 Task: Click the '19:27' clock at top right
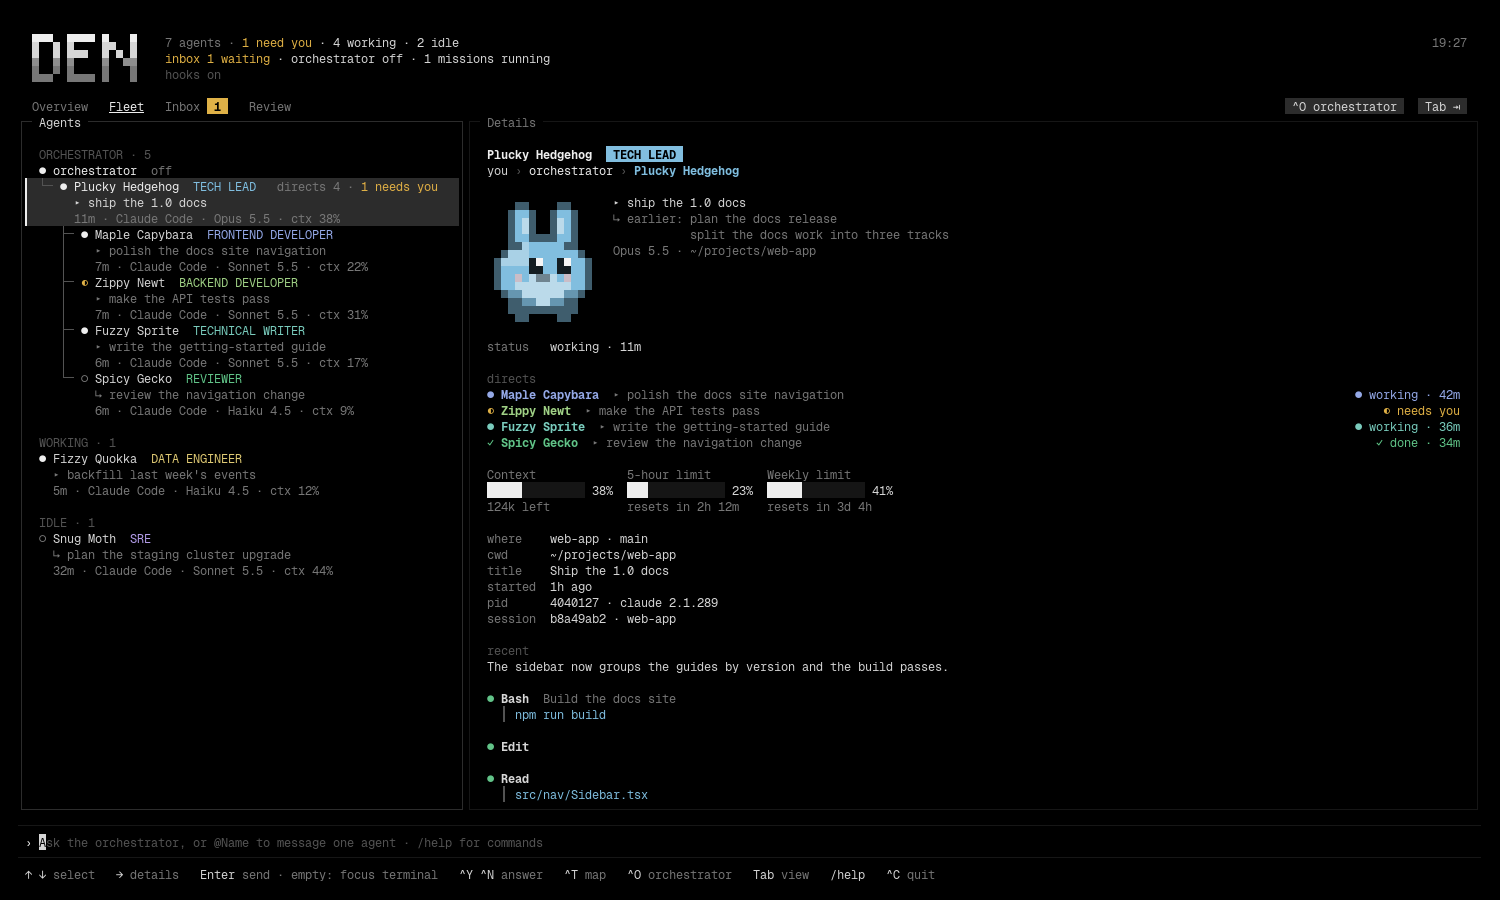(x=1449, y=43)
